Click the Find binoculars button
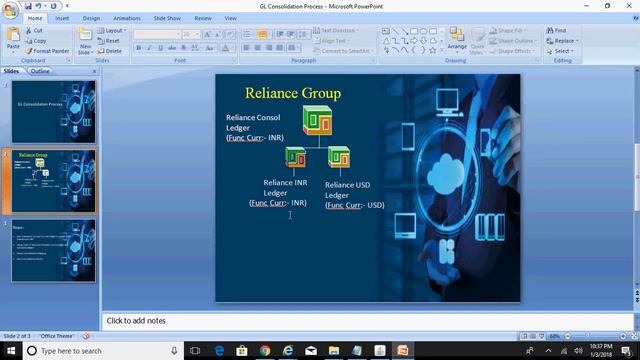This screenshot has width=640, height=360. pyautogui.click(x=556, y=31)
